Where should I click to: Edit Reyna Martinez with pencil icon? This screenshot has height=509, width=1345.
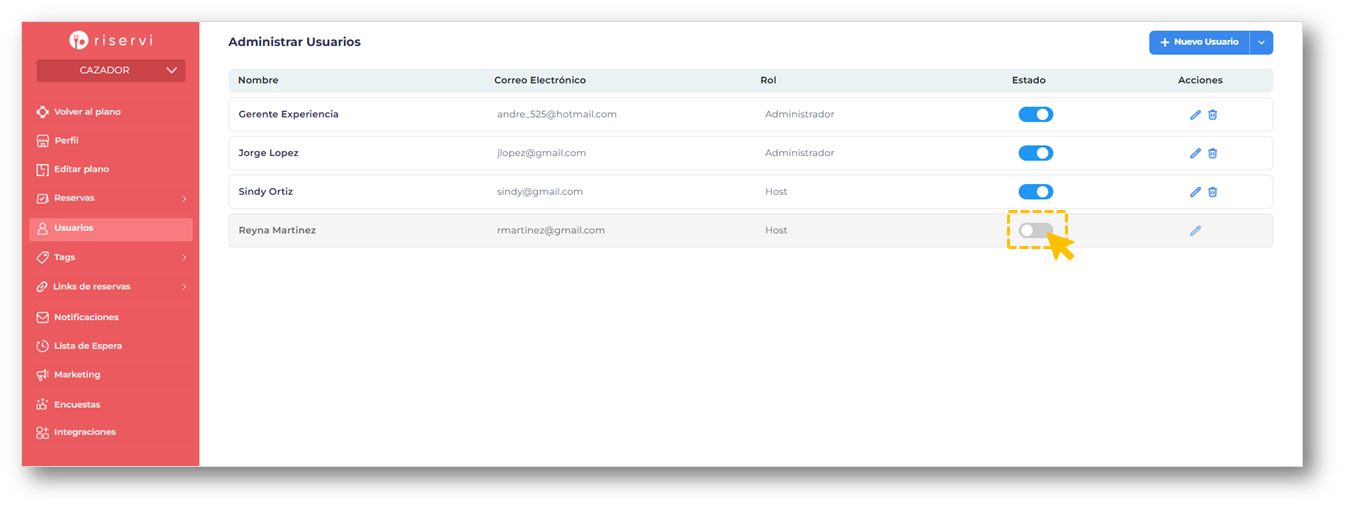point(1195,230)
